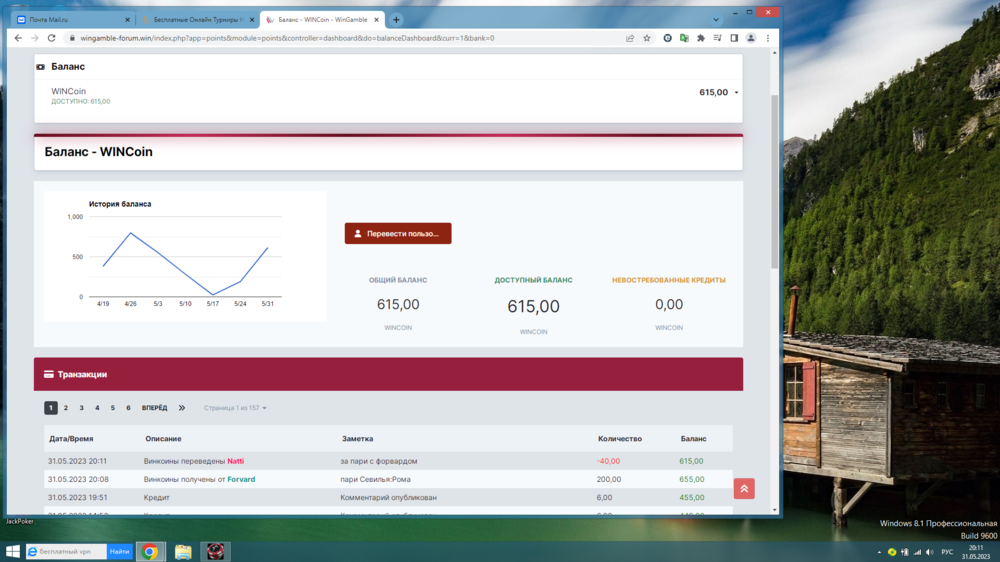Image resolution: width=1000 pixels, height=562 pixels.
Task: Open the 'Страница 1 из 157' page selector
Action: coord(235,408)
